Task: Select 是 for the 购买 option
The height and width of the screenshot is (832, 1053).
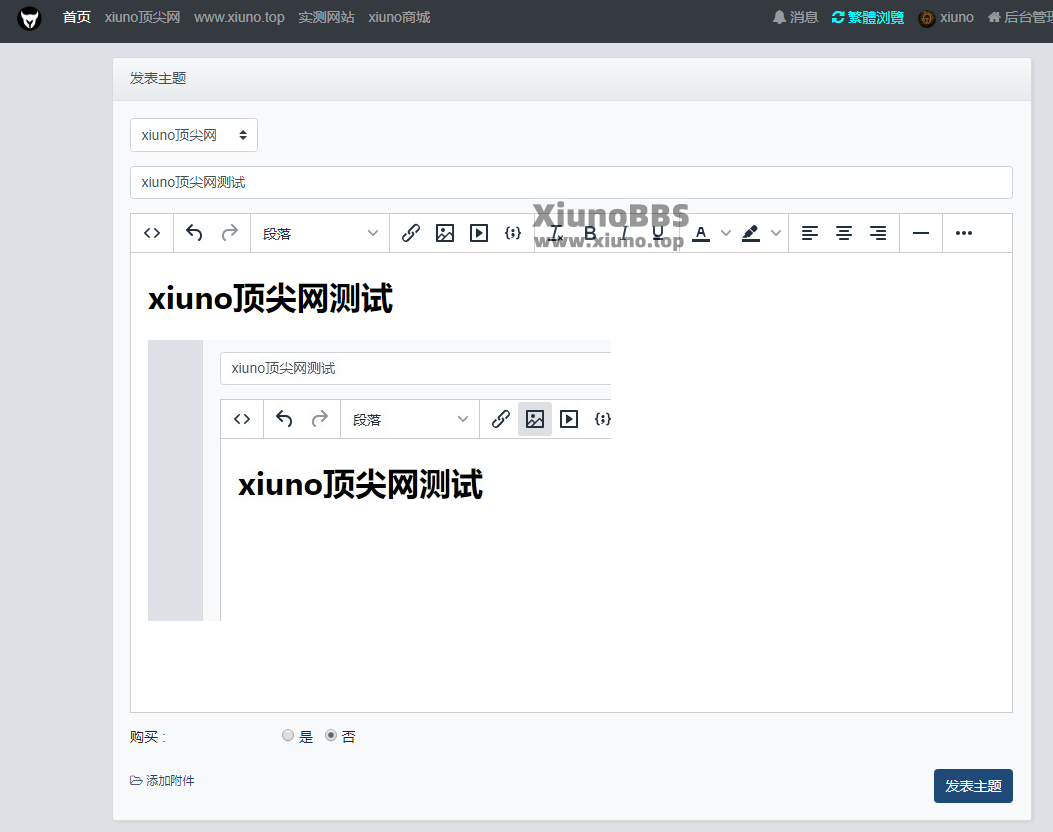Action: 288,735
